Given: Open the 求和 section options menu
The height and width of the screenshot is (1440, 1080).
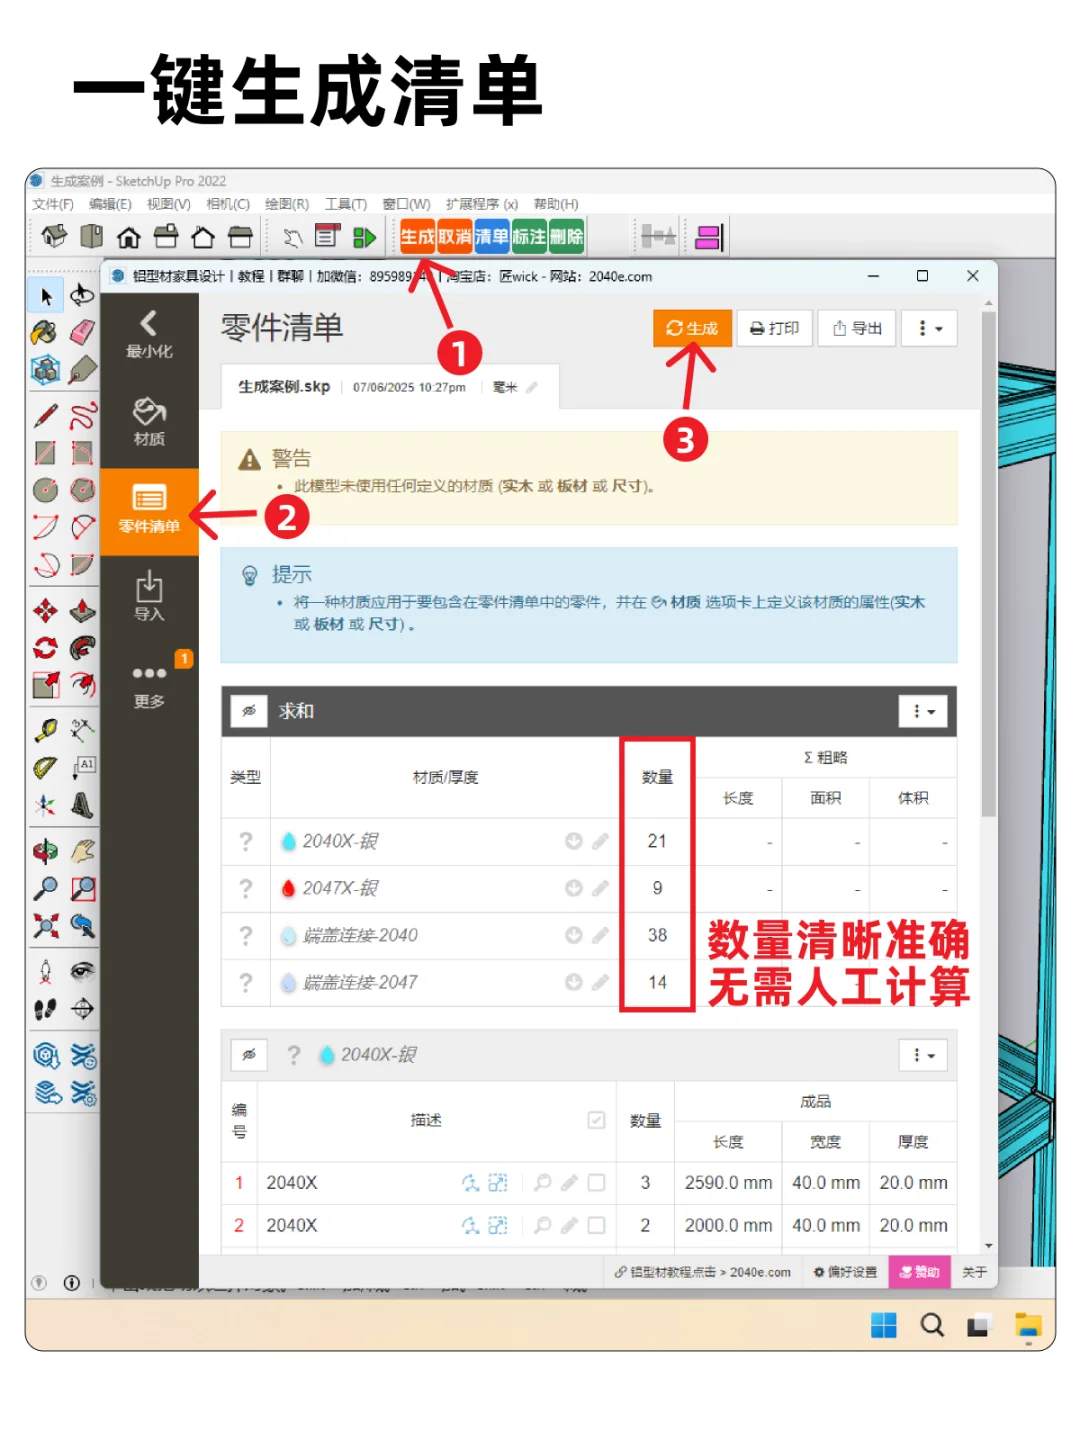Looking at the screenshot, I should 922,711.
